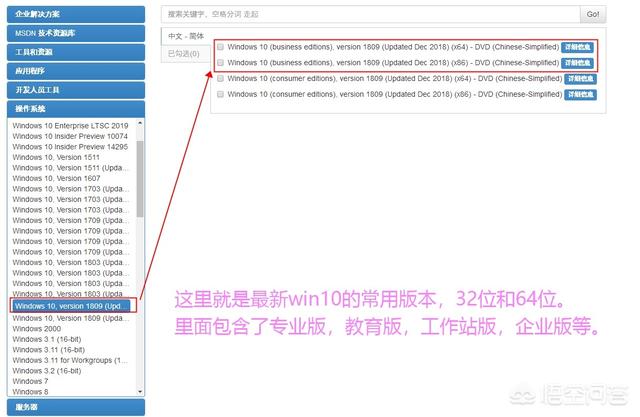Click the Go! search button
Viewport: 640px width, 417px height.
(593, 14)
